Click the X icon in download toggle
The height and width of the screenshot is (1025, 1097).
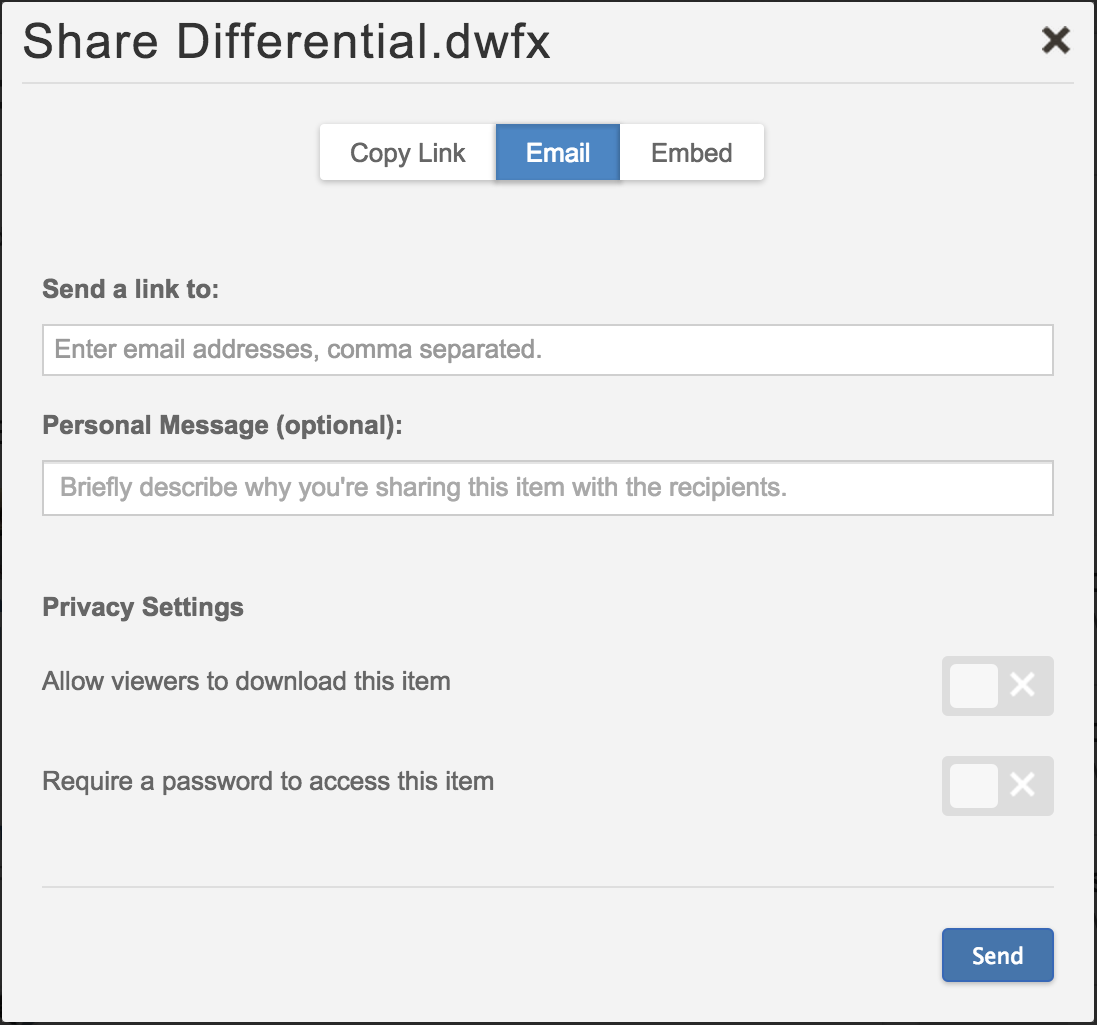click(1022, 686)
